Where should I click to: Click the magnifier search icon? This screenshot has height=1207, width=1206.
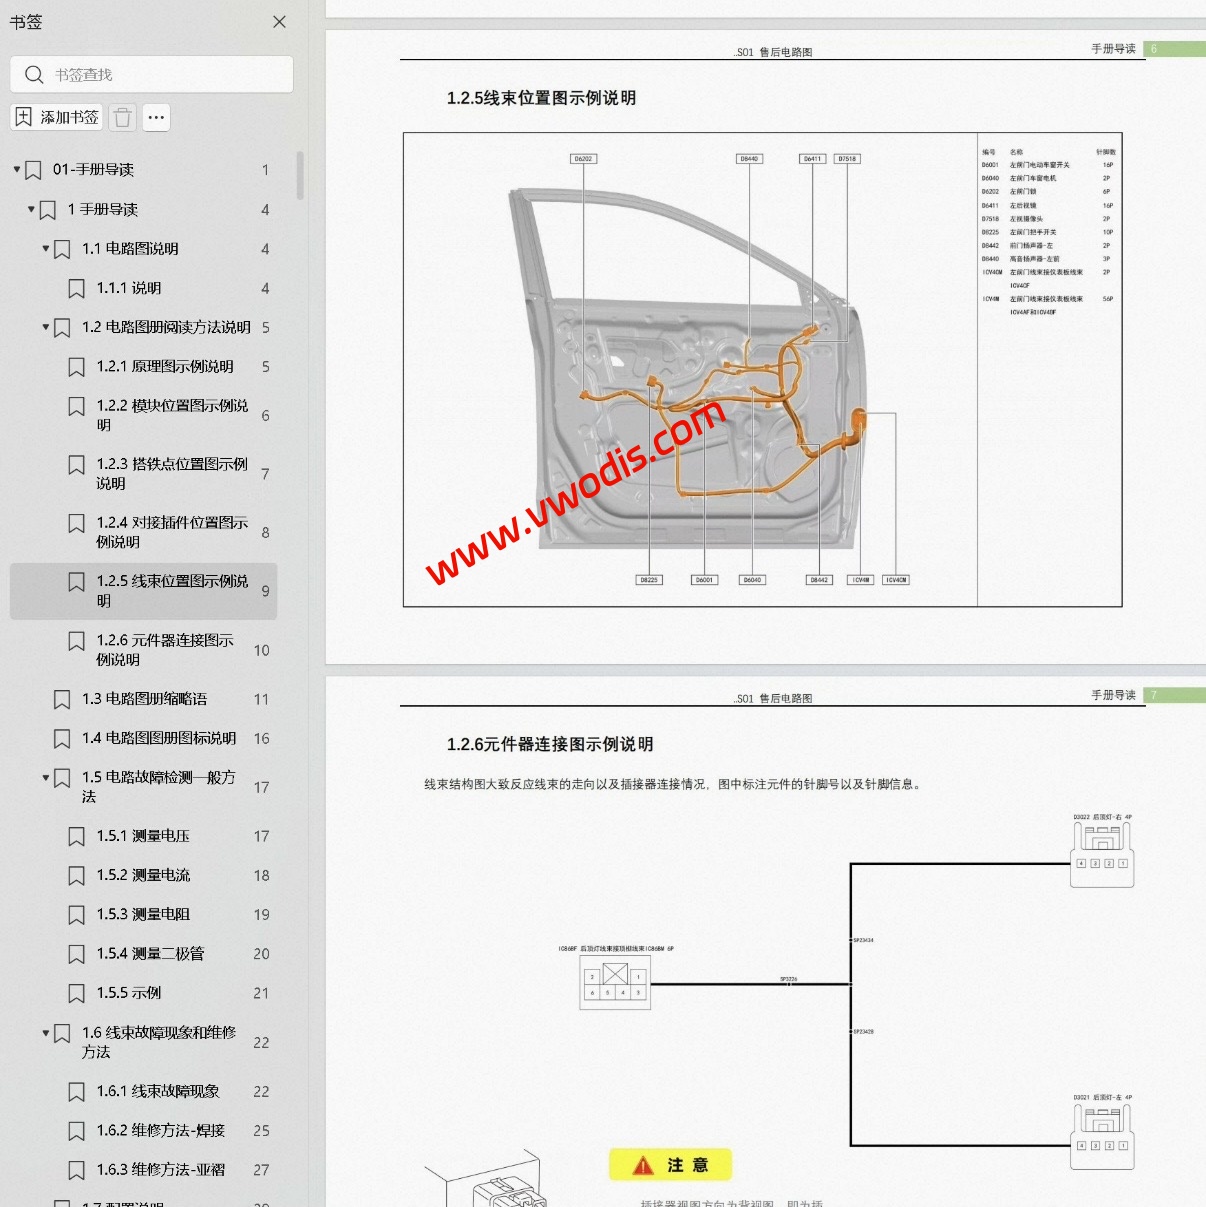(x=34, y=75)
